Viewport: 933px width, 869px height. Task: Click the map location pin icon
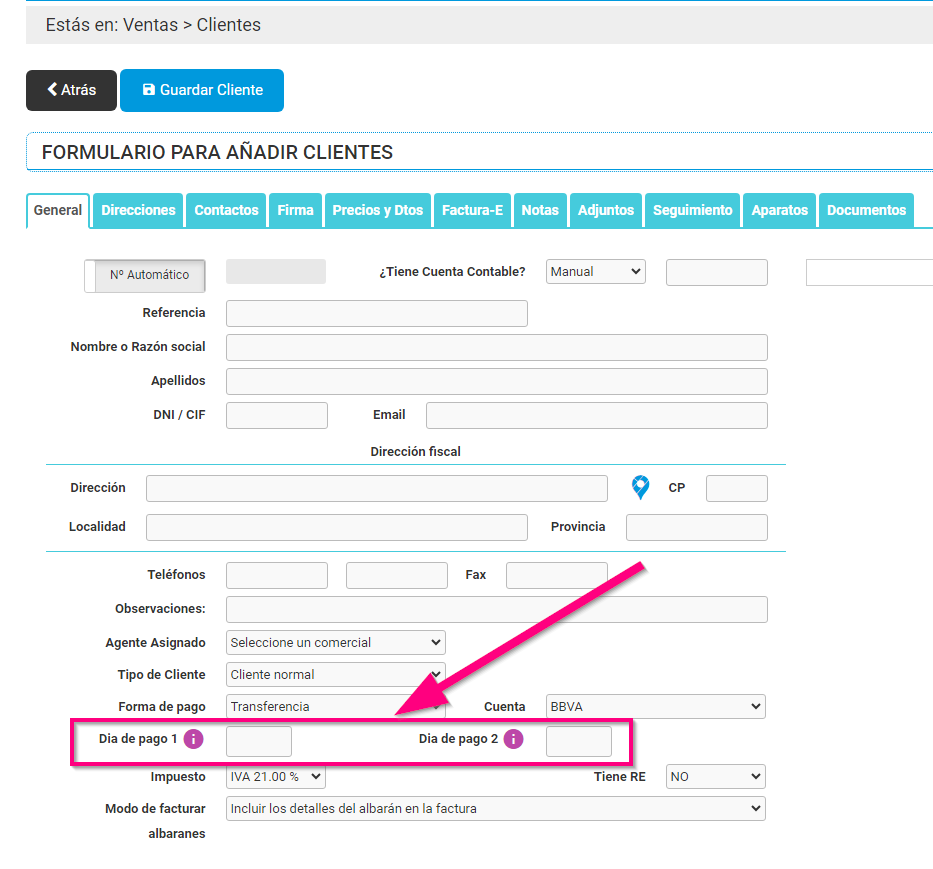641,488
